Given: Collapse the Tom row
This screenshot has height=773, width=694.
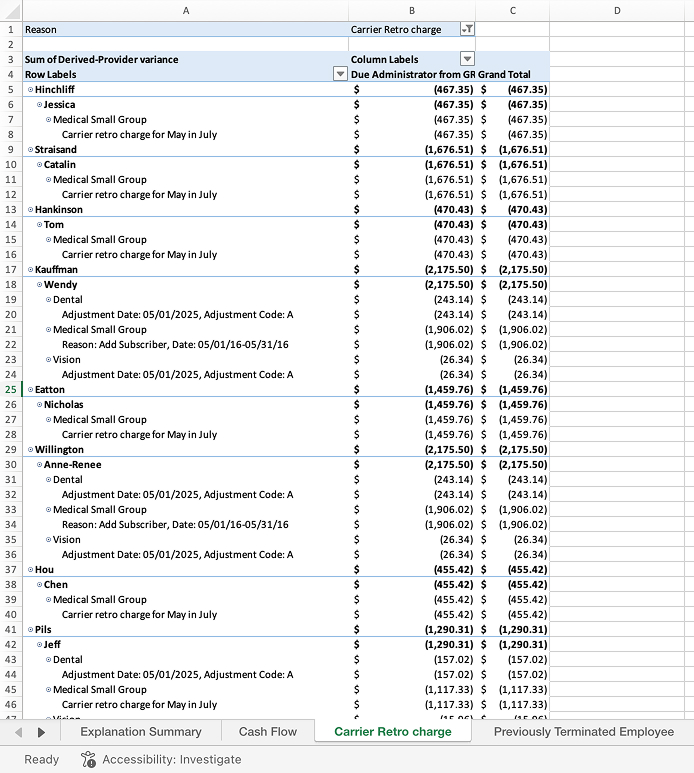Looking at the screenshot, I should [x=39, y=224].
